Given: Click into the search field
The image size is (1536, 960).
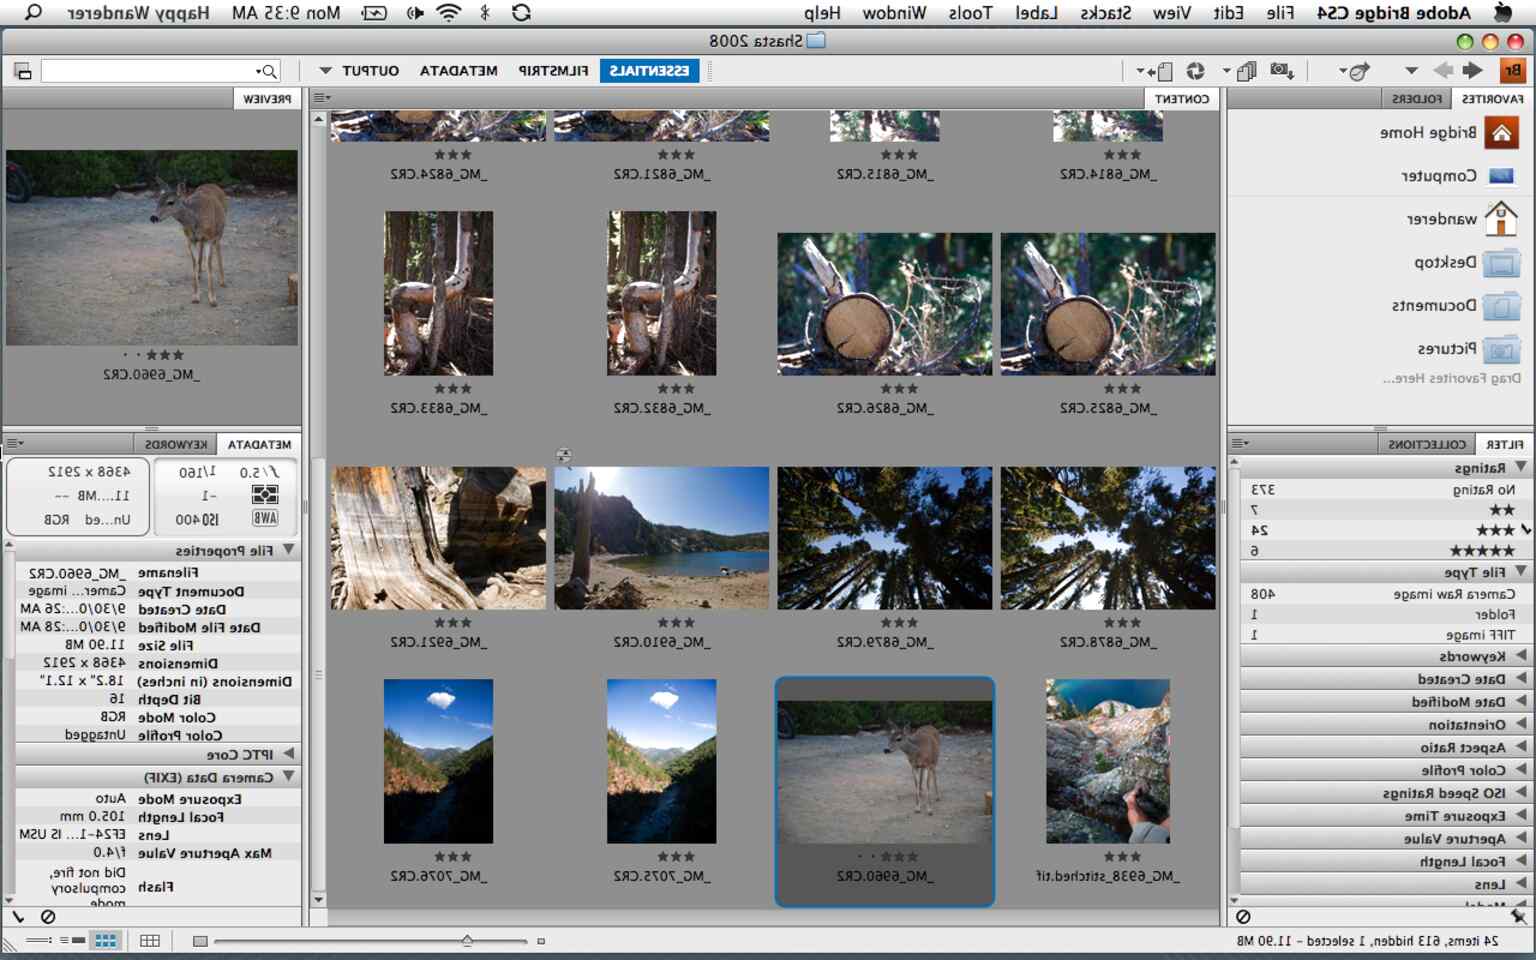Looking at the screenshot, I should coord(160,71).
